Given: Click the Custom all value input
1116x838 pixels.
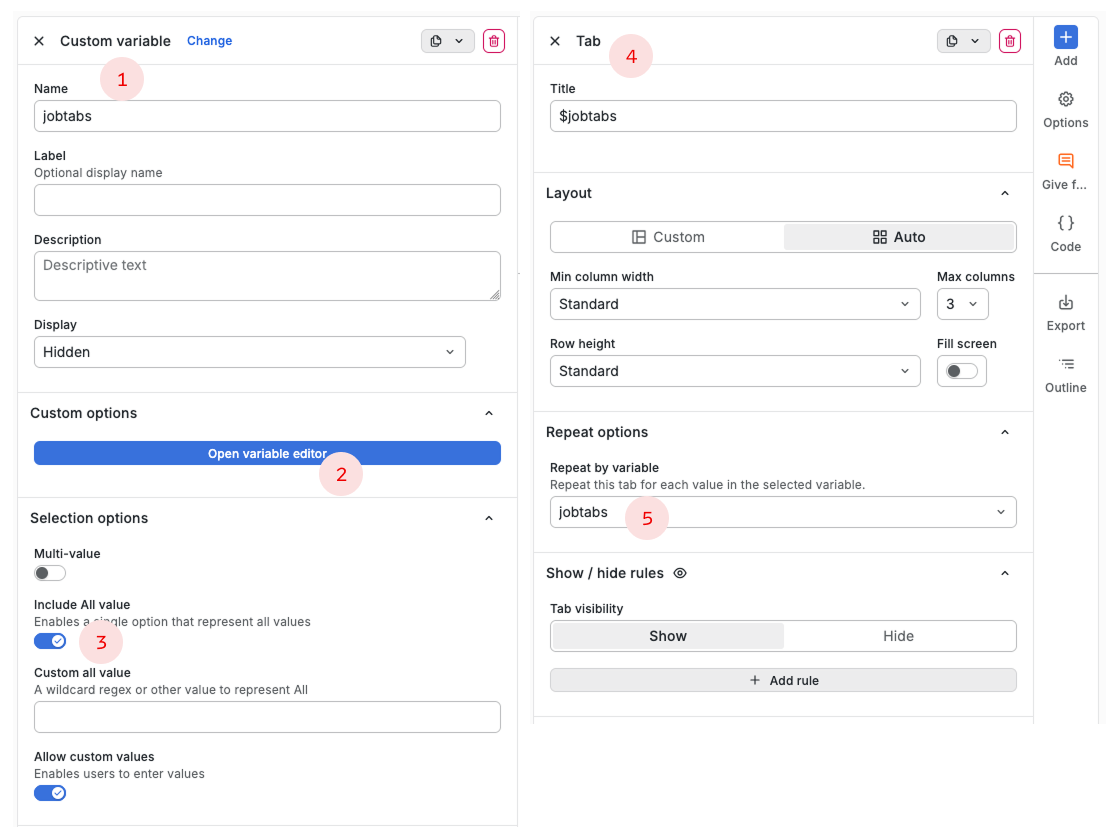Looking at the screenshot, I should tap(267, 717).
